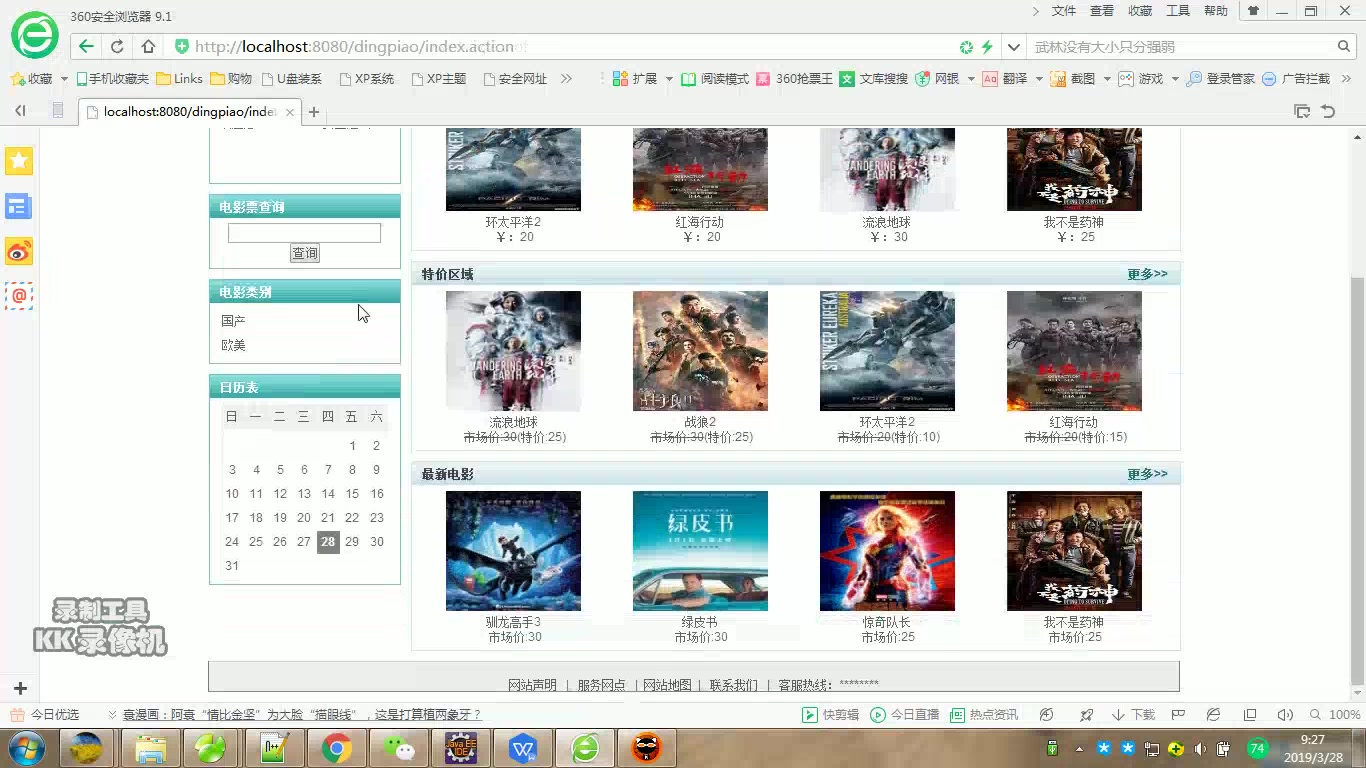Open the 文件 menu
Viewport: 1366px width, 768px height.
coord(1064,11)
